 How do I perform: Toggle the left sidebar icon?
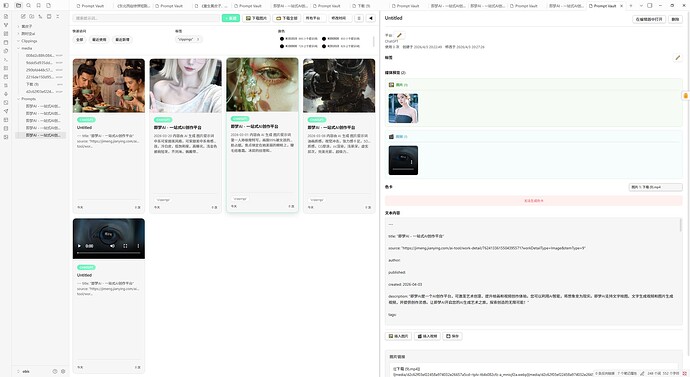click(x=6, y=5)
